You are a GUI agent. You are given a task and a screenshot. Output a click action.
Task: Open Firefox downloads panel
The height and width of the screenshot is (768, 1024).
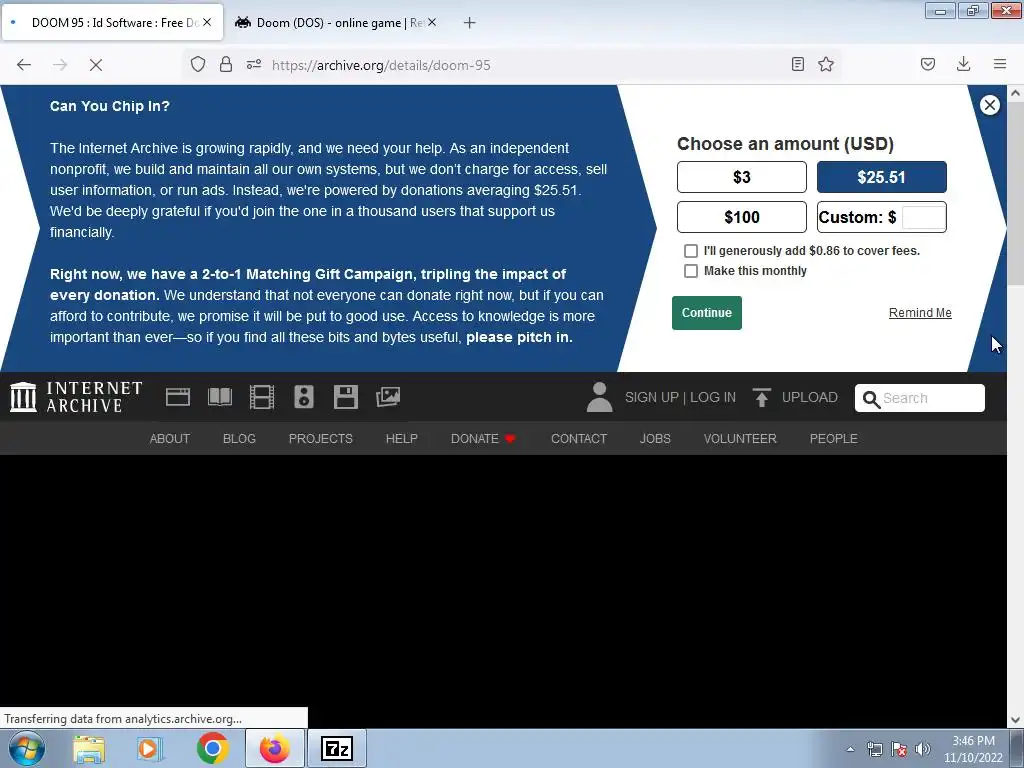click(963, 64)
